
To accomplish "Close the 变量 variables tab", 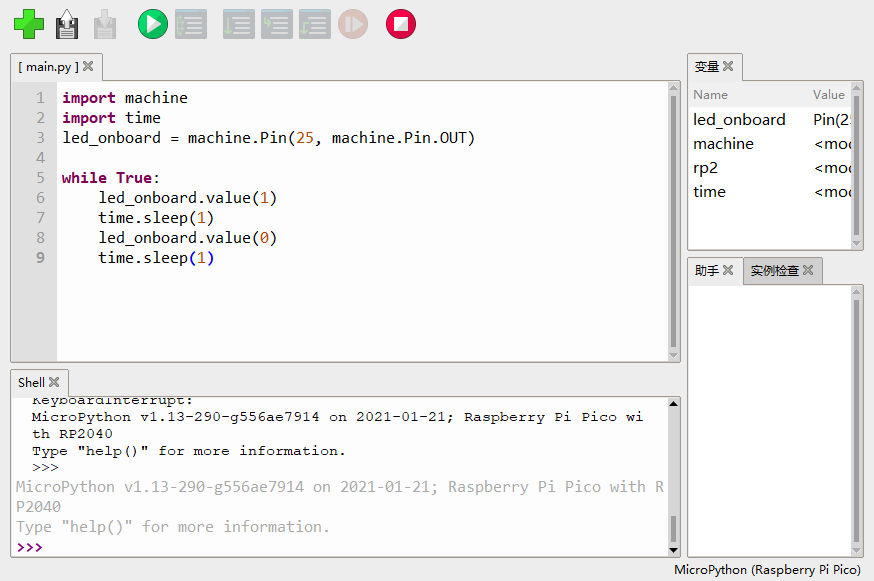I will coord(728,66).
